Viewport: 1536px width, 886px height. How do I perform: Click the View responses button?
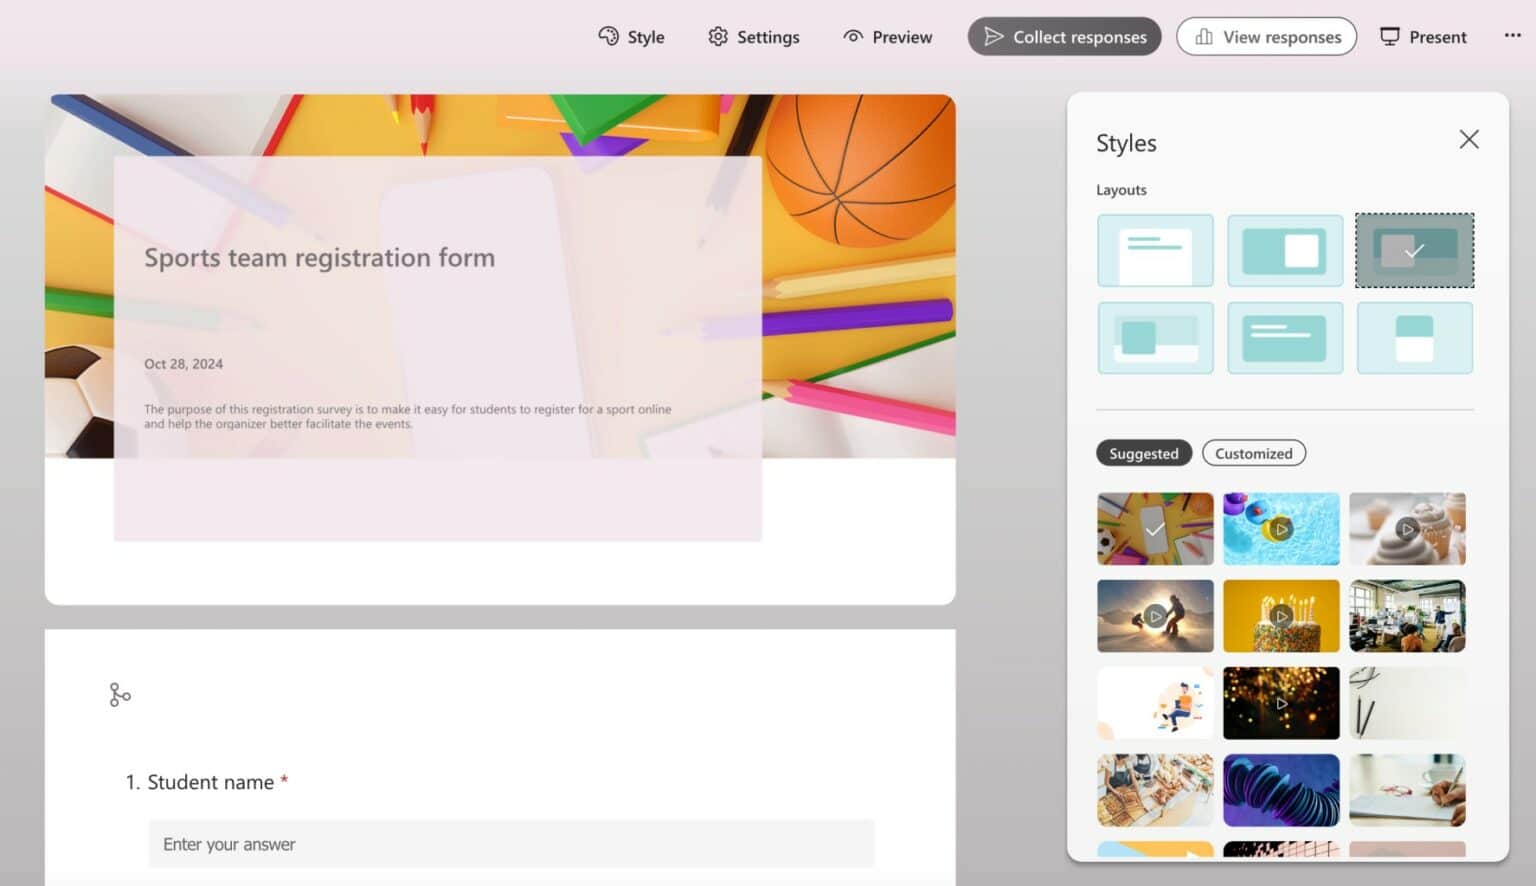[1266, 37]
